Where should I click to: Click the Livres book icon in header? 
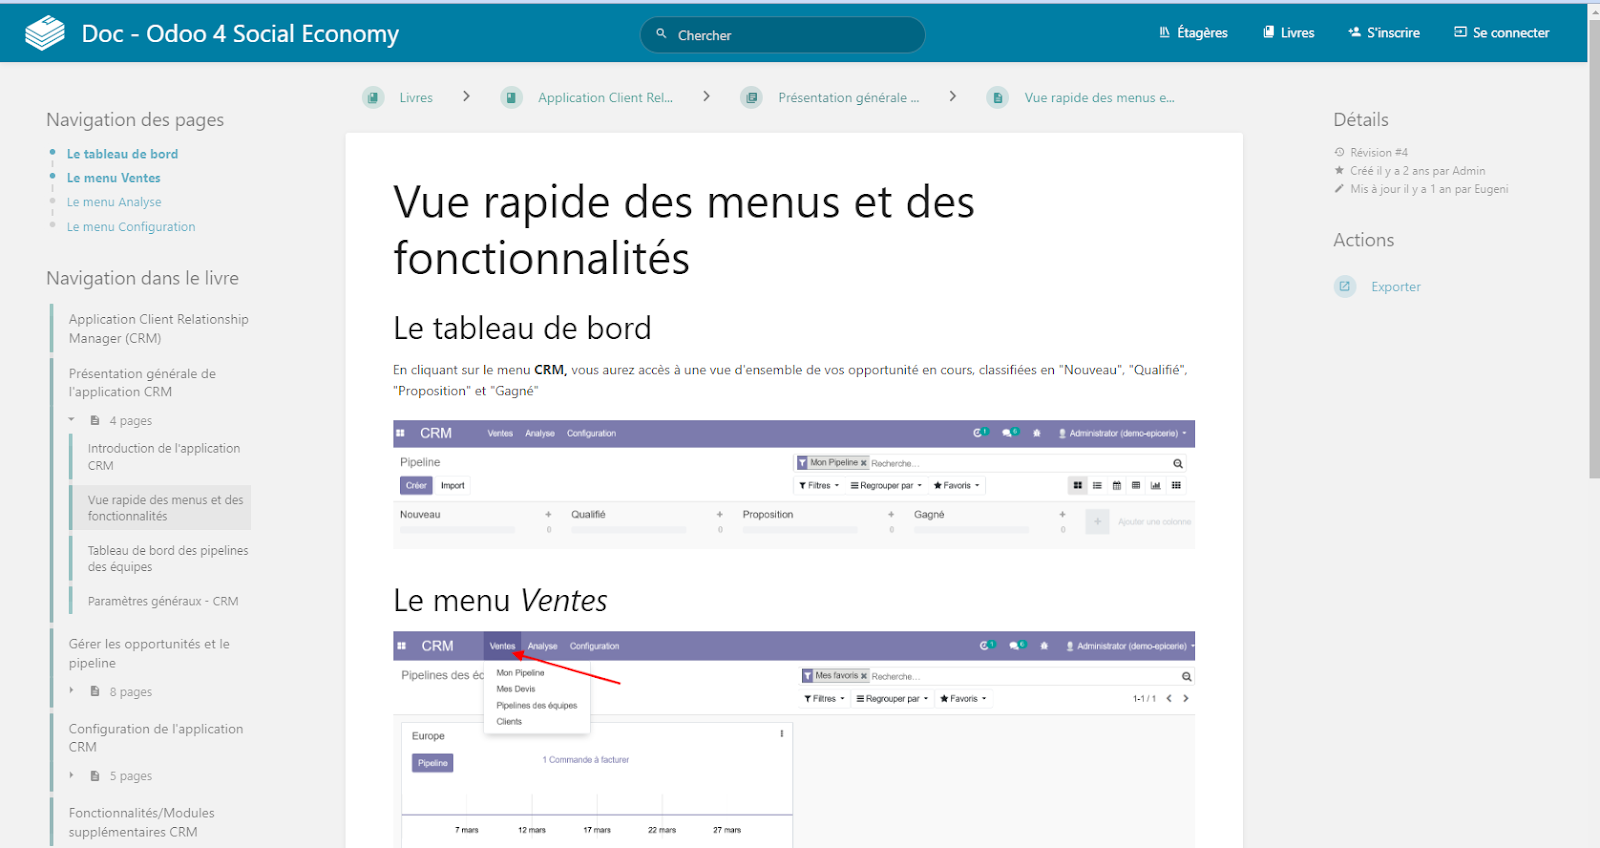pyautogui.click(x=1269, y=33)
